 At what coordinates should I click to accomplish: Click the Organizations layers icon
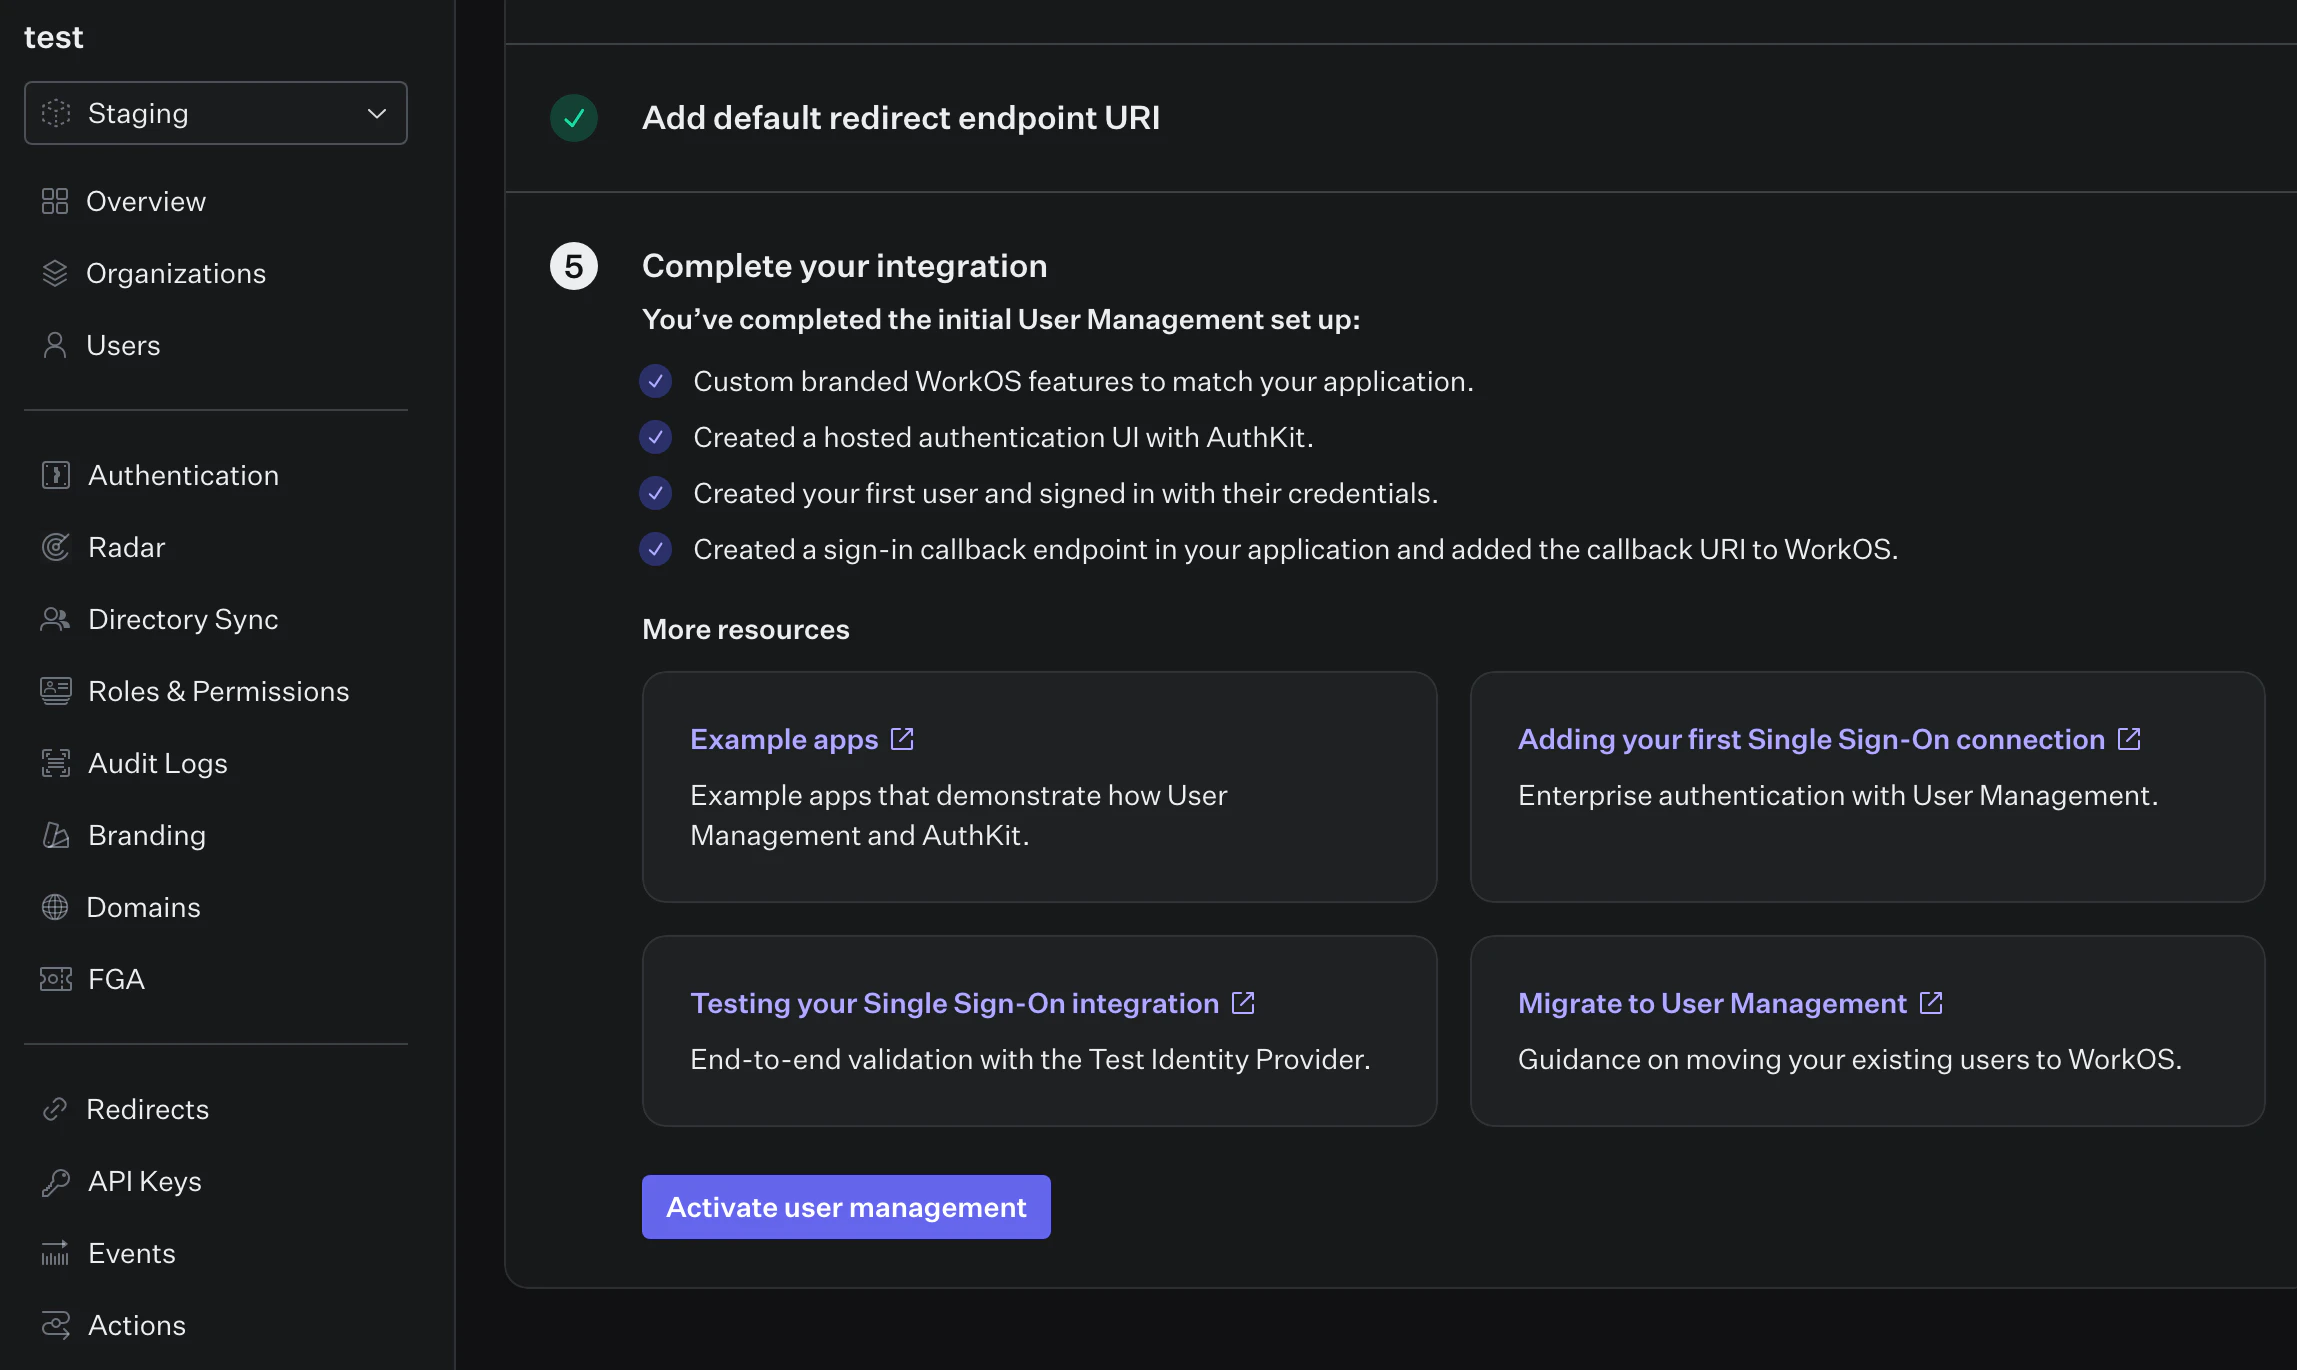click(x=55, y=273)
